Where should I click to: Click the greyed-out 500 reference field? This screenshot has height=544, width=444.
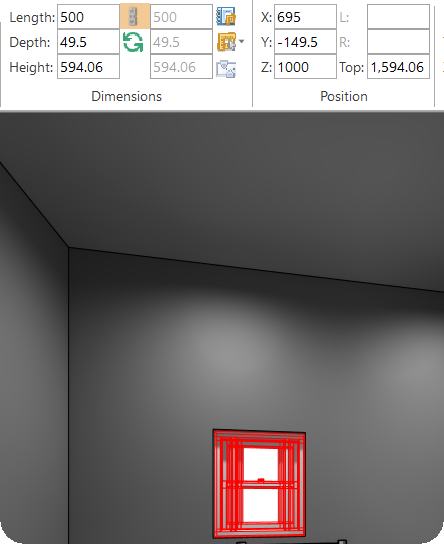[181, 17]
